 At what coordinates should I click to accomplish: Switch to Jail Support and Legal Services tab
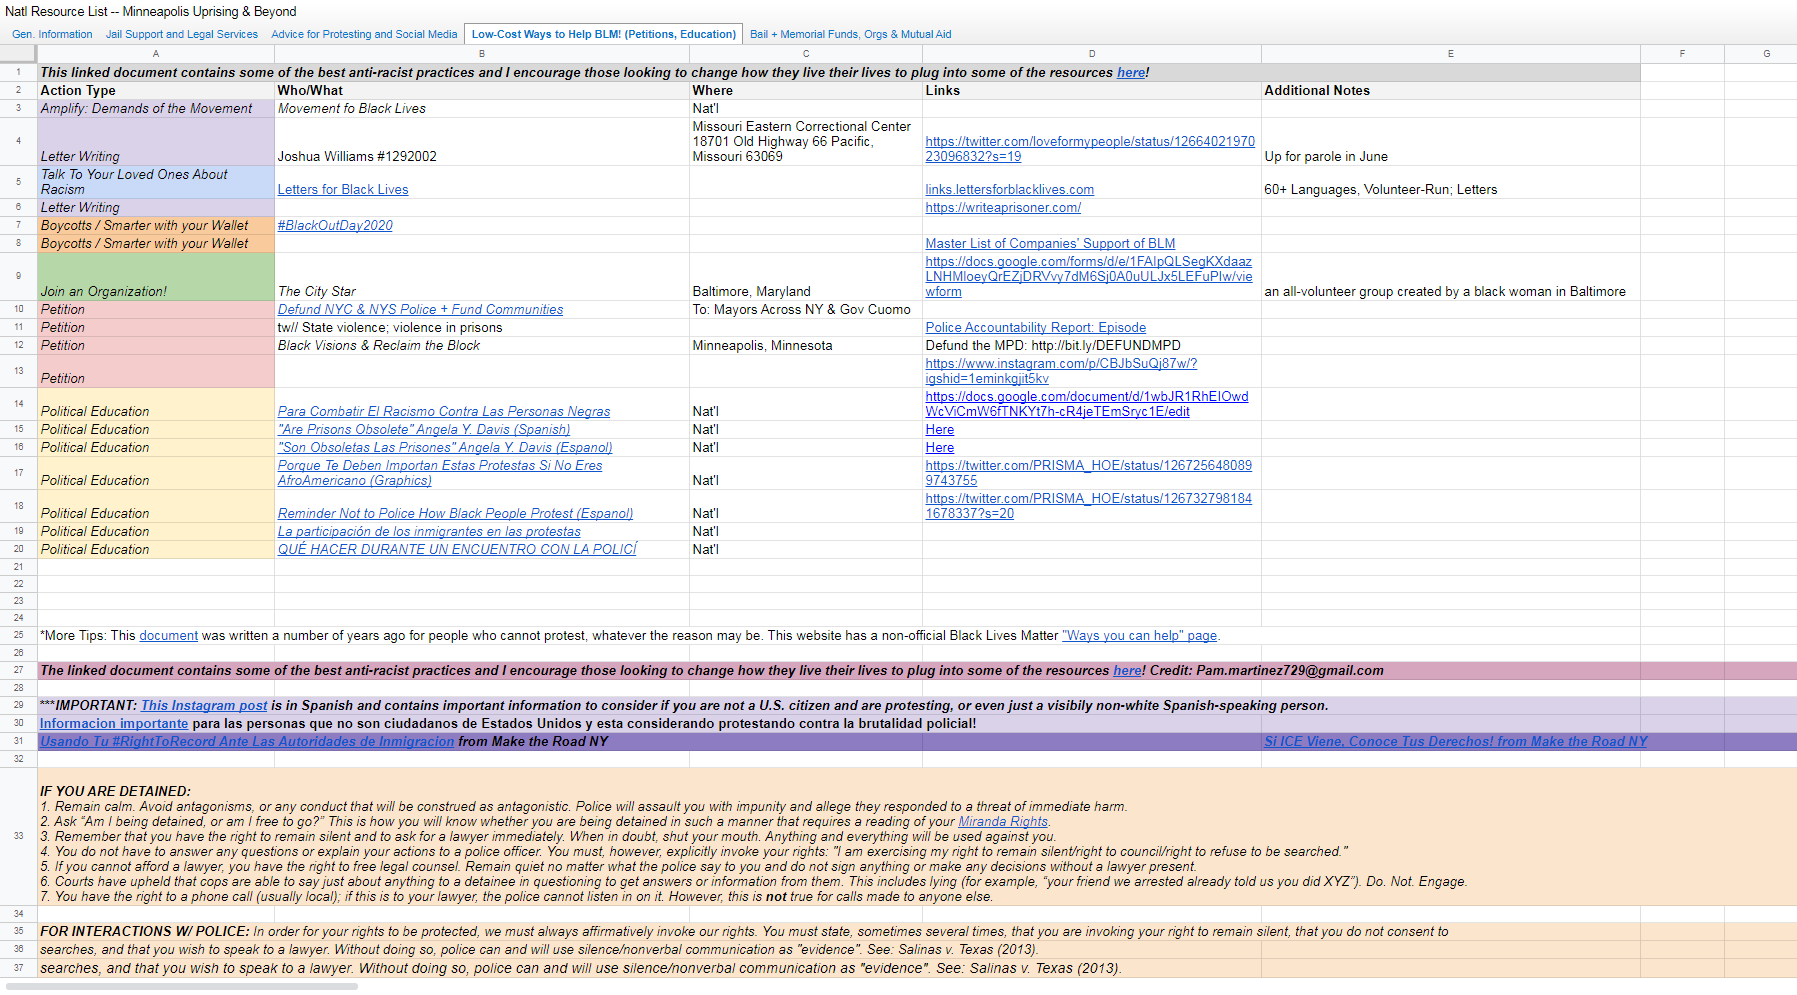point(182,34)
